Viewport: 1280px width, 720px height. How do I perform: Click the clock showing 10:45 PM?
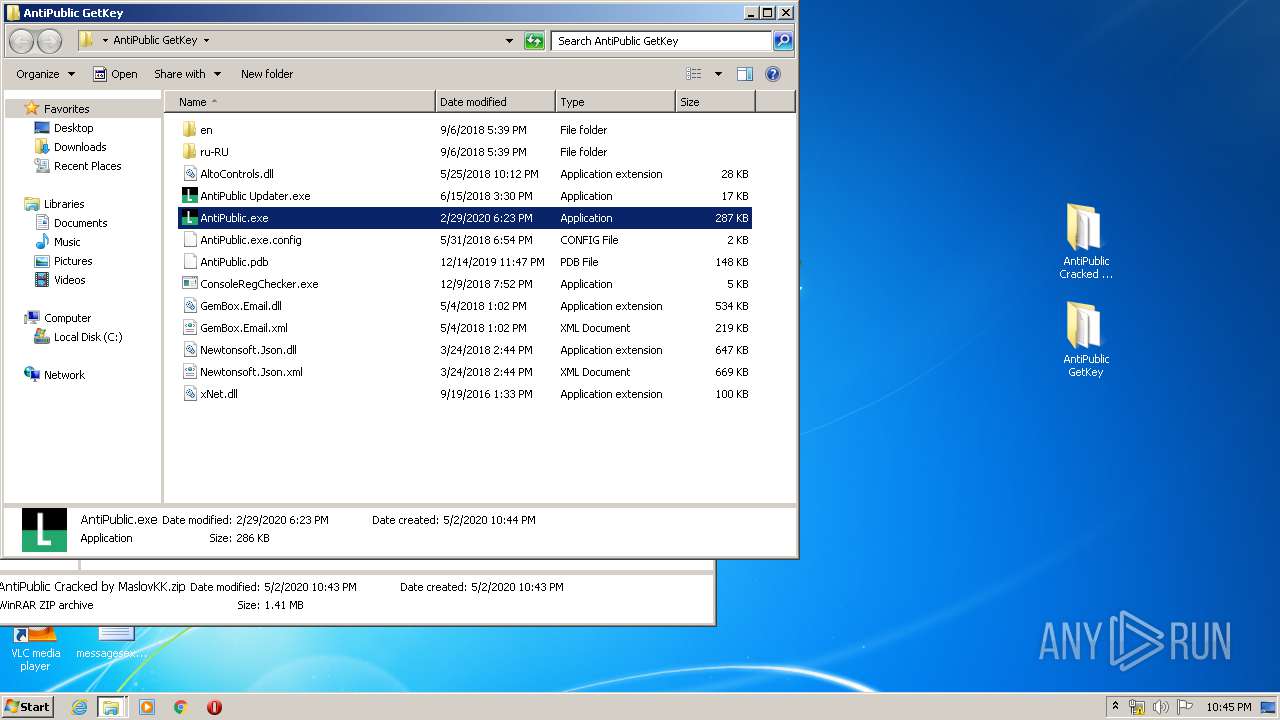click(1228, 707)
